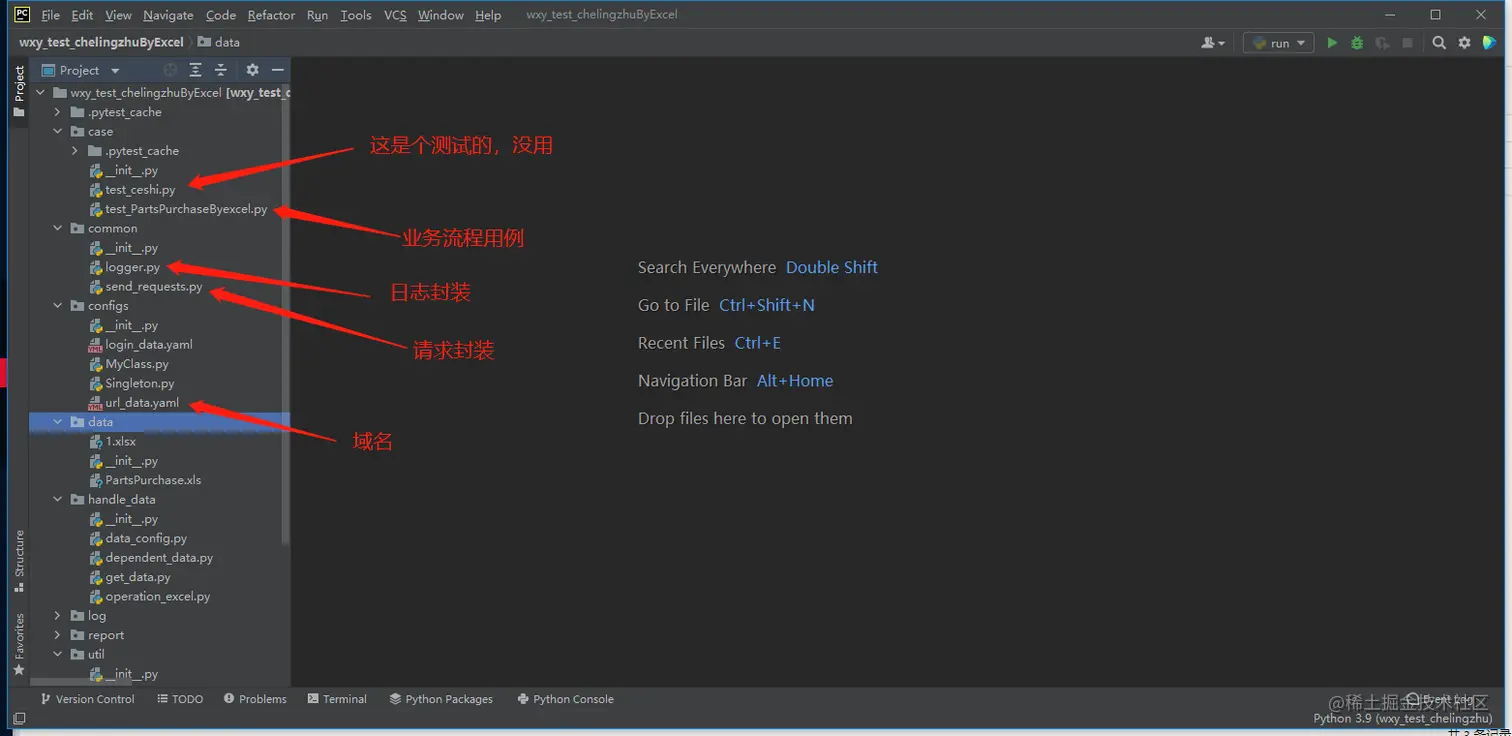Toggle the Project tool window side tab

coord(19,92)
